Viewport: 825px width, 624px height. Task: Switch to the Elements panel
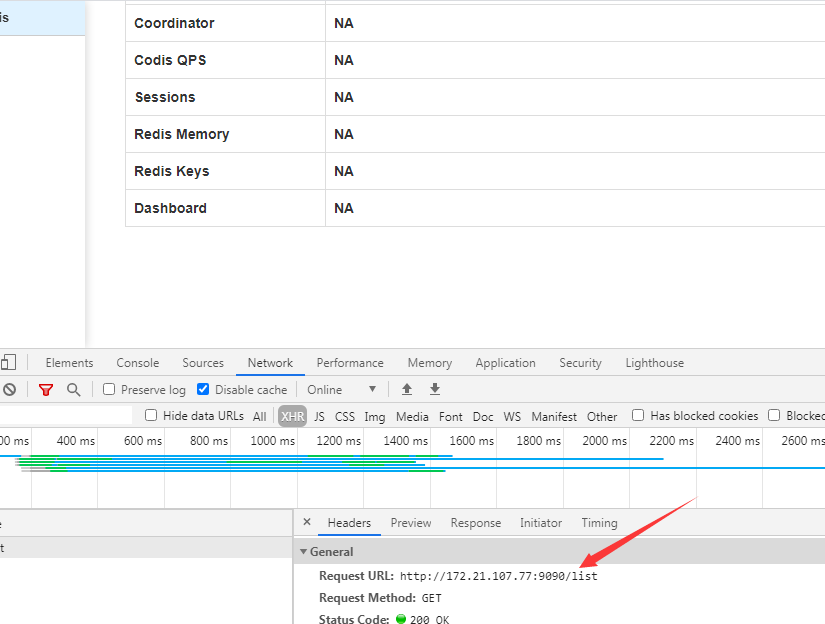coord(69,363)
